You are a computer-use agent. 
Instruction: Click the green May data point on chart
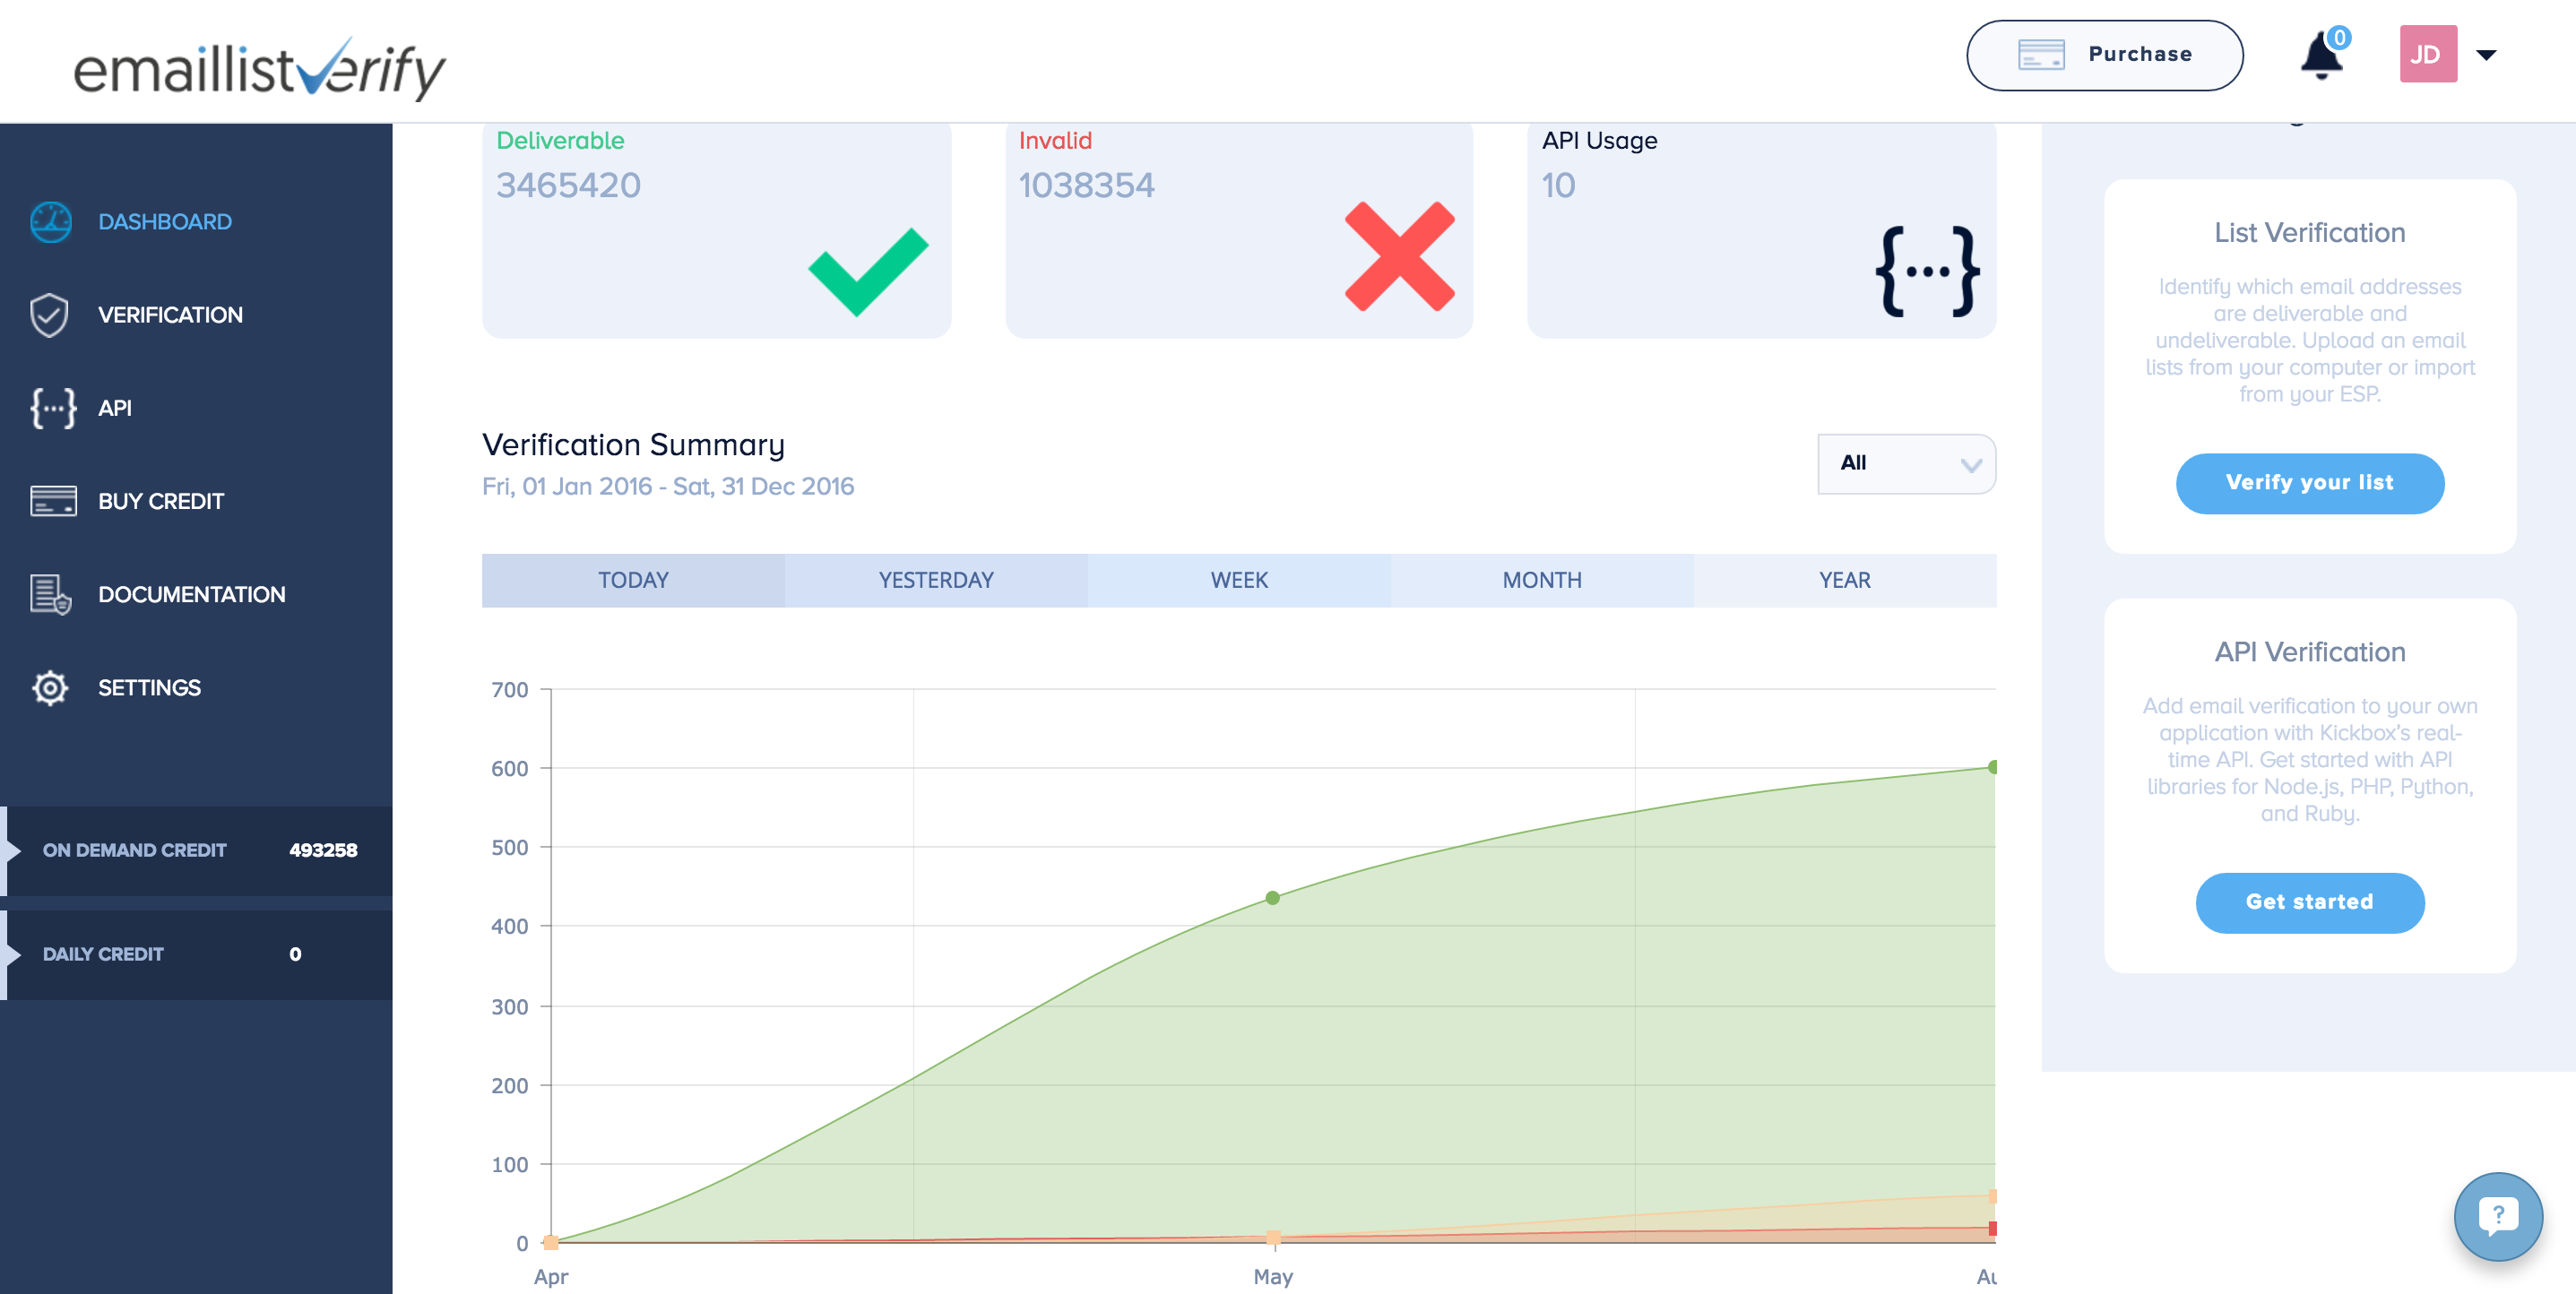pyautogui.click(x=1272, y=898)
